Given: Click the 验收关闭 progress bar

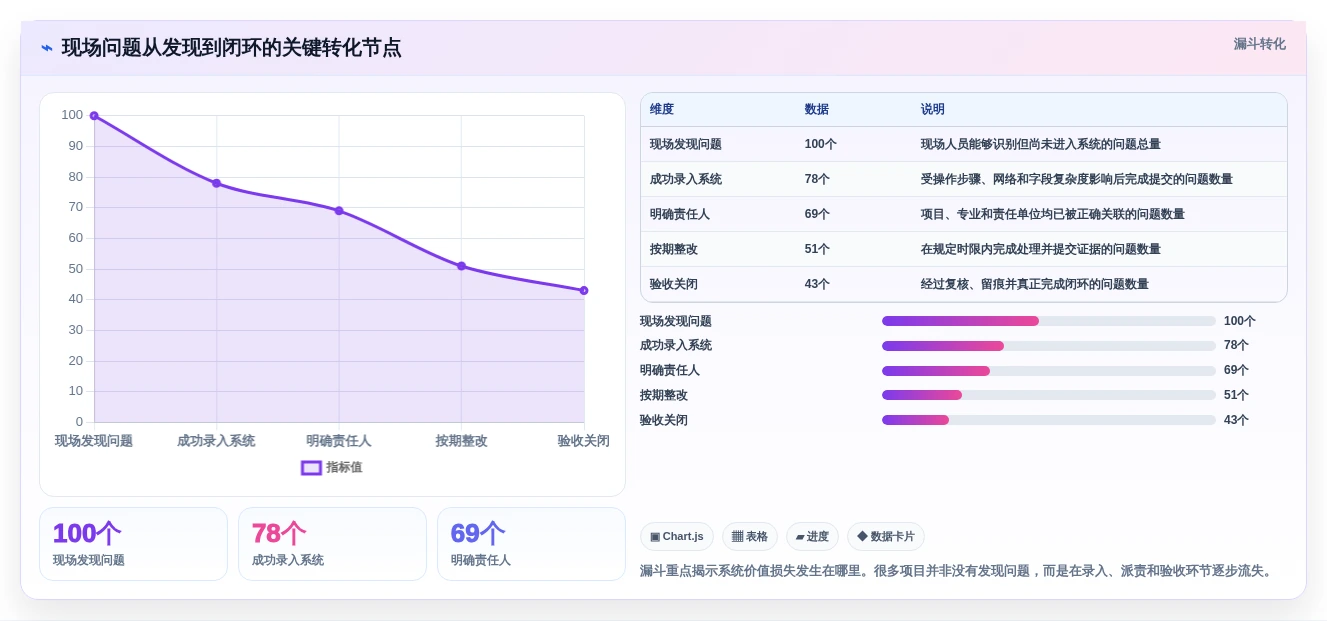Looking at the screenshot, I should tap(1049, 420).
